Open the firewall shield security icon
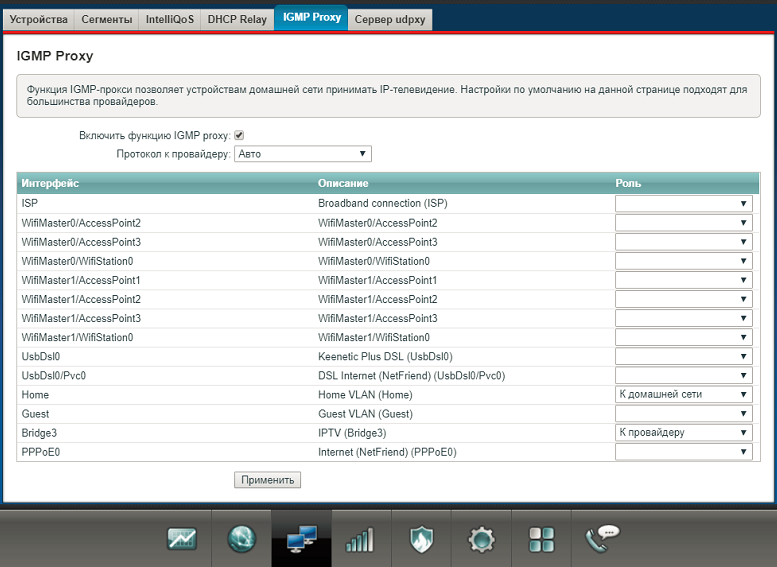Viewport: 777px width, 567px height. 421,540
